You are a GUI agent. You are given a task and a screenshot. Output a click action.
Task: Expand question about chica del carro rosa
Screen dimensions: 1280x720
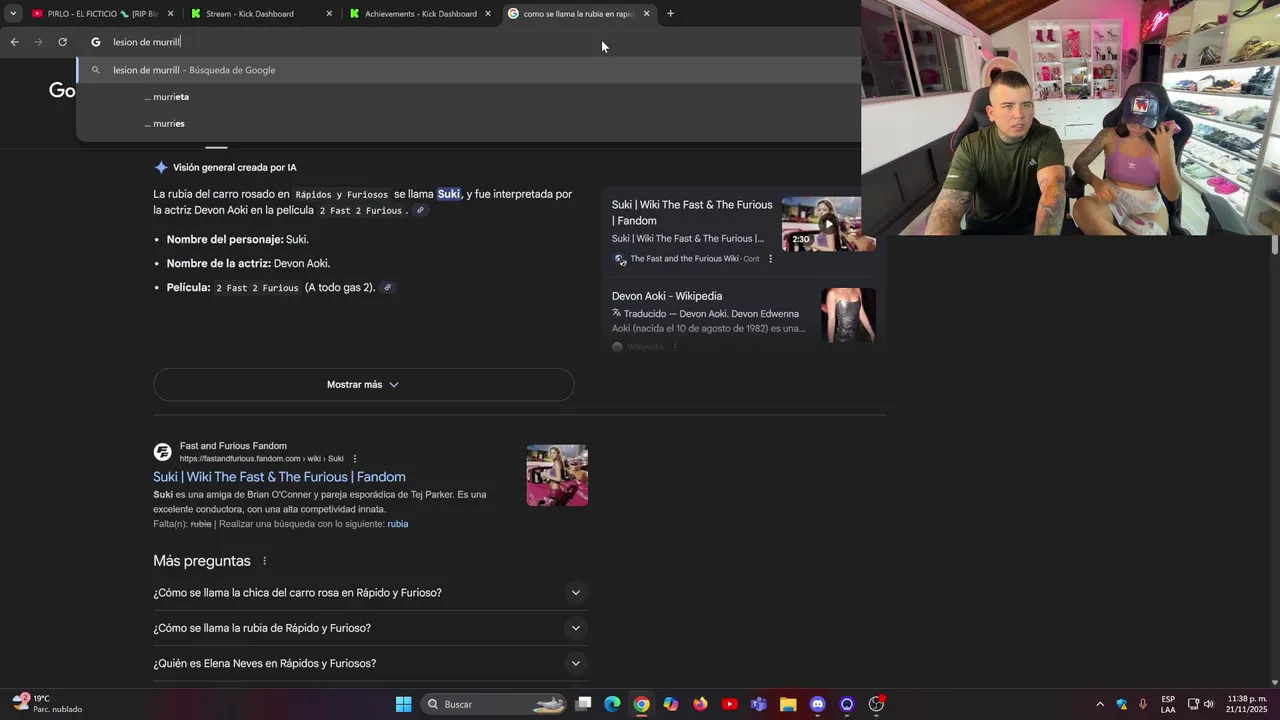pyautogui.click(x=370, y=593)
